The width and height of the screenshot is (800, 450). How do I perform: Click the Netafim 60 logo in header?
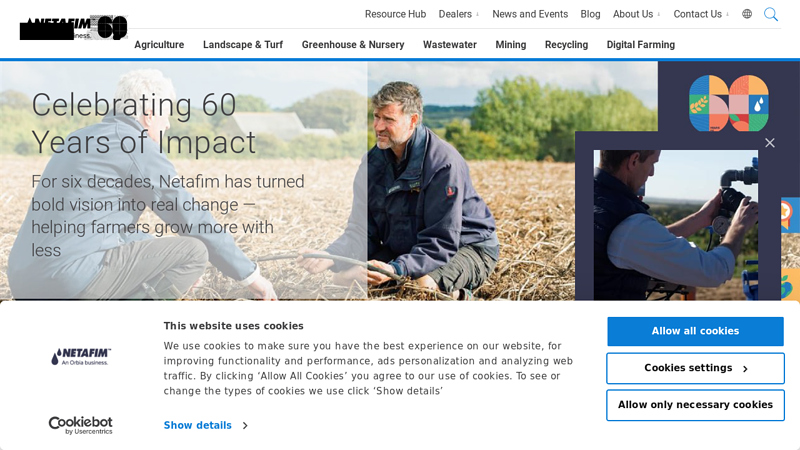pos(74,28)
